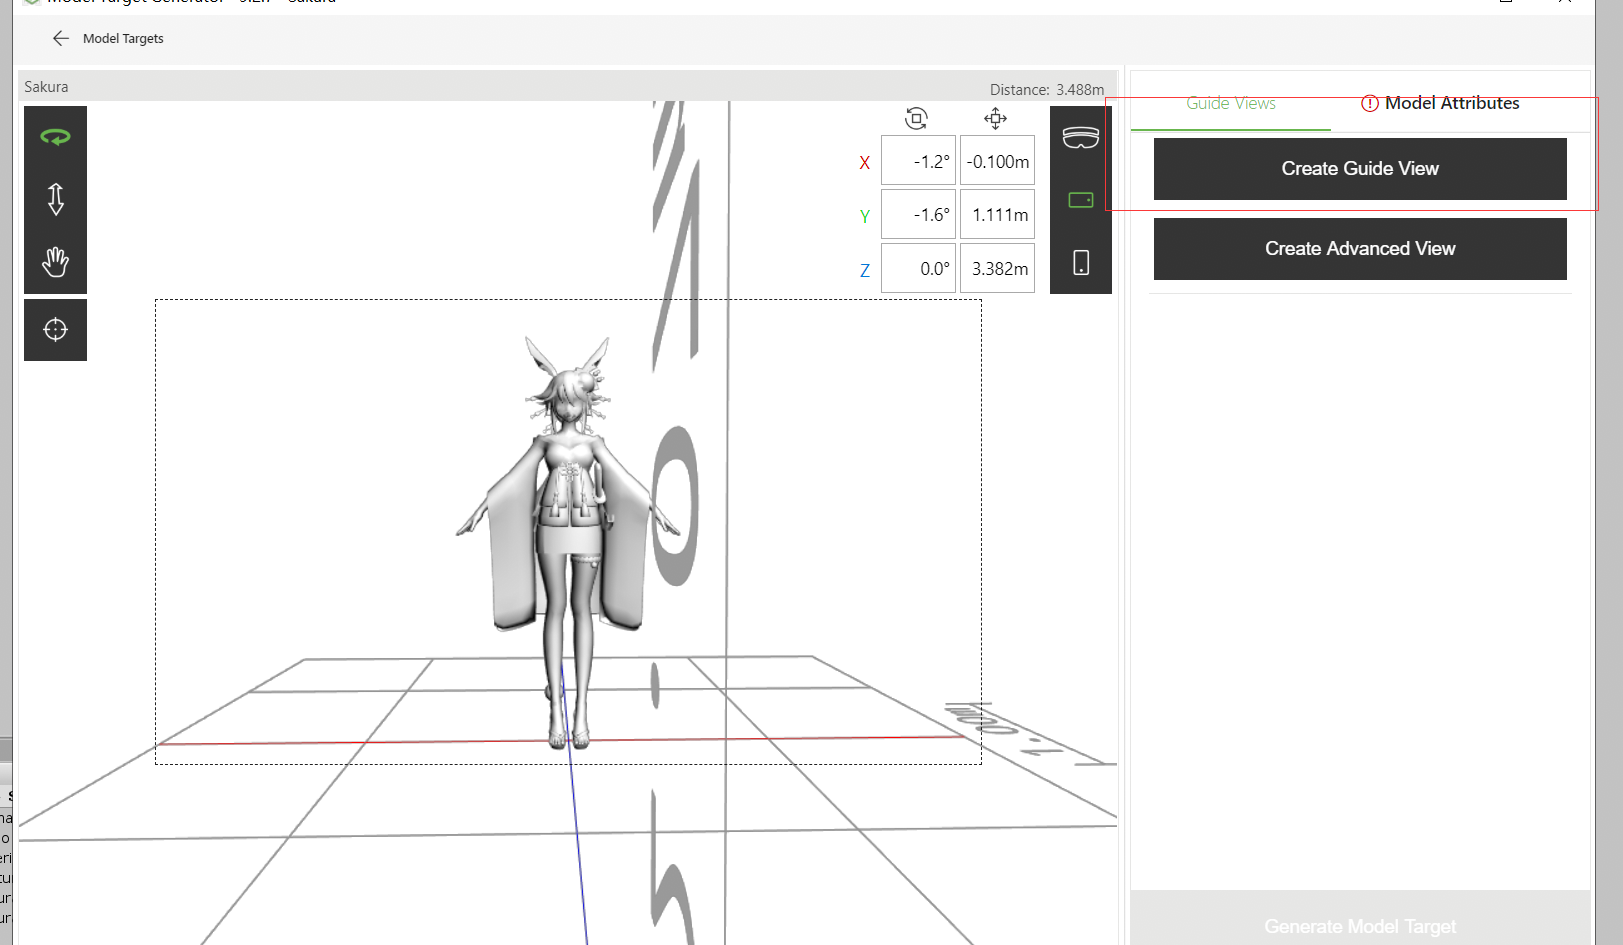Click the rotation values icon above angle fields
The height and width of the screenshot is (945, 1623).
click(918, 118)
